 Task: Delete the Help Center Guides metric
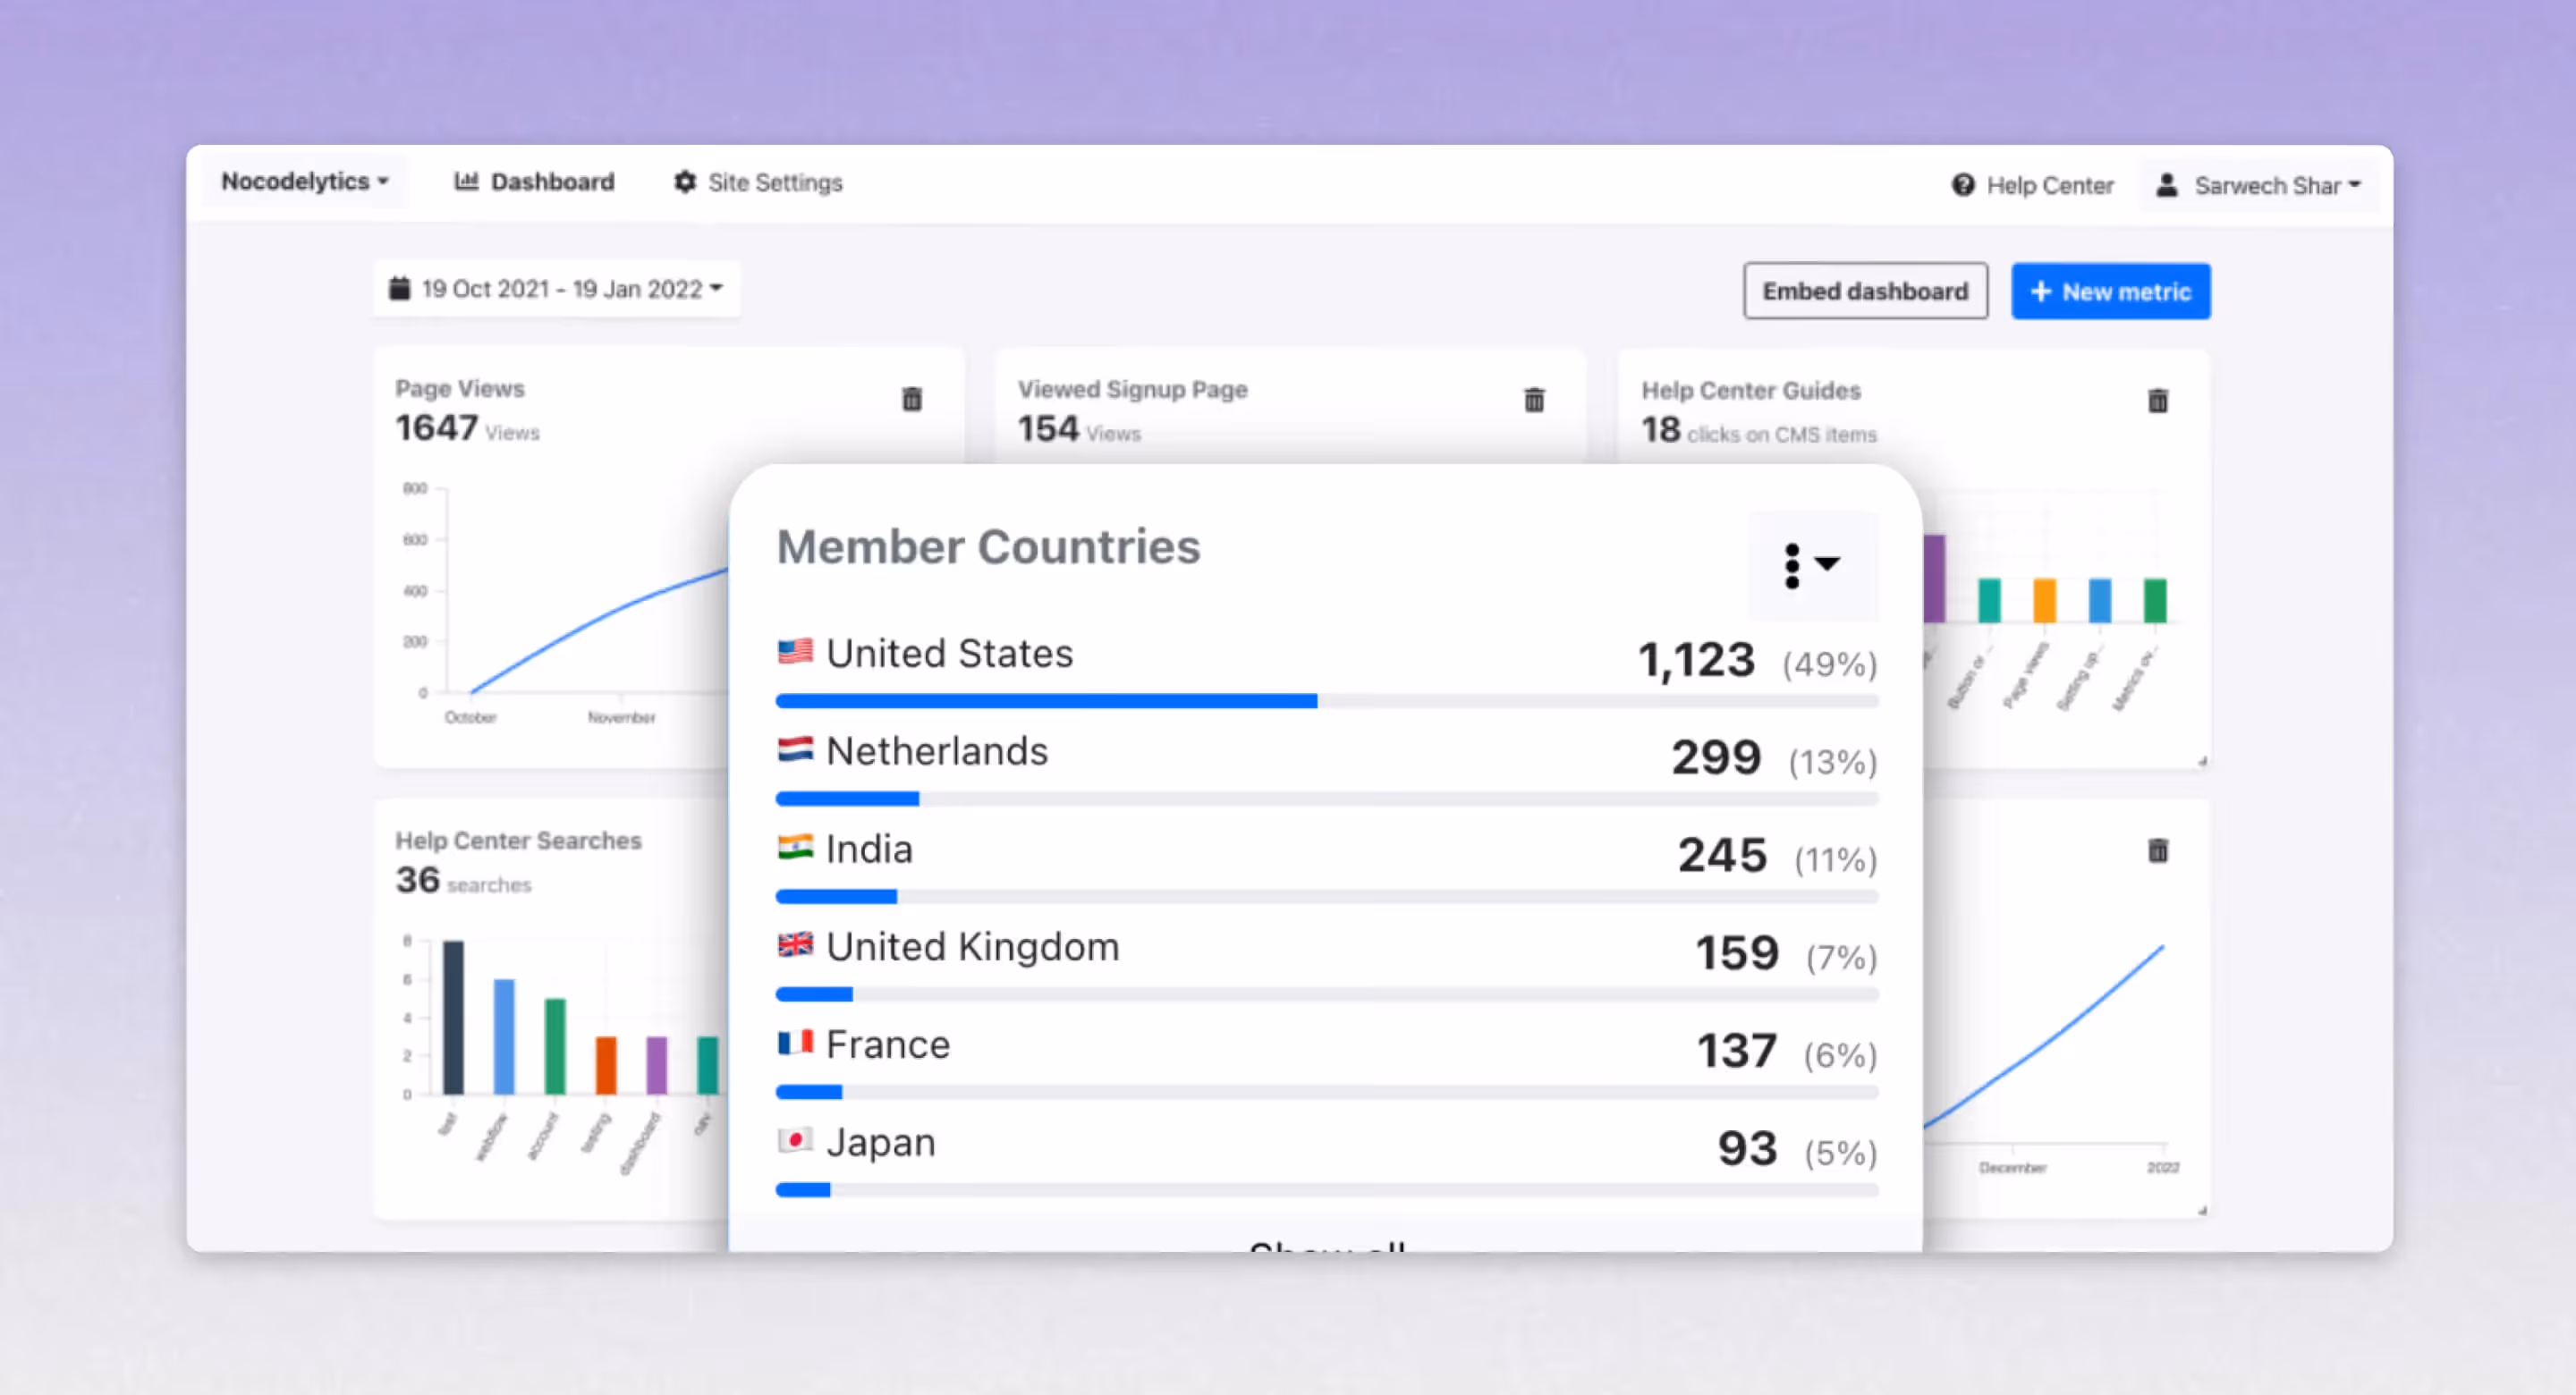coord(2158,401)
